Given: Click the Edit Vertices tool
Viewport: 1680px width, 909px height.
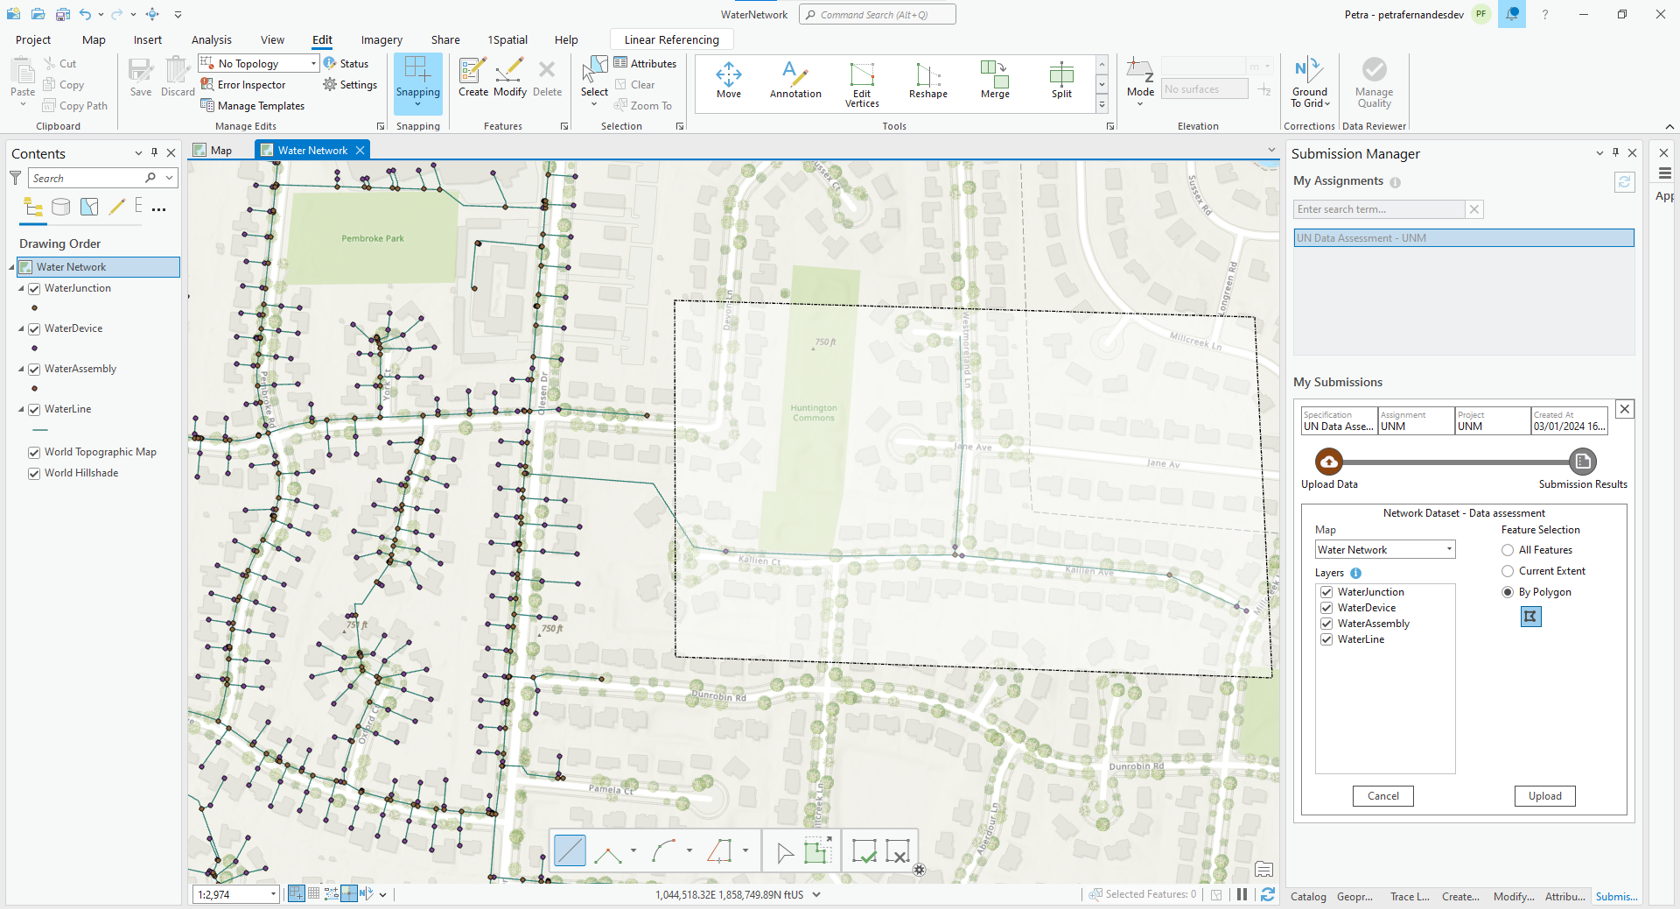Looking at the screenshot, I should point(861,82).
